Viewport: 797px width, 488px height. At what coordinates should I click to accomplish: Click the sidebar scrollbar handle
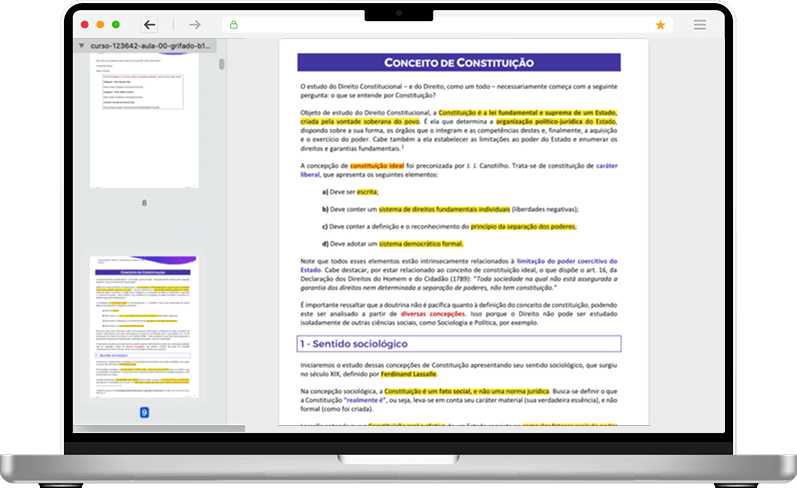pyautogui.click(x=221, y=65)
